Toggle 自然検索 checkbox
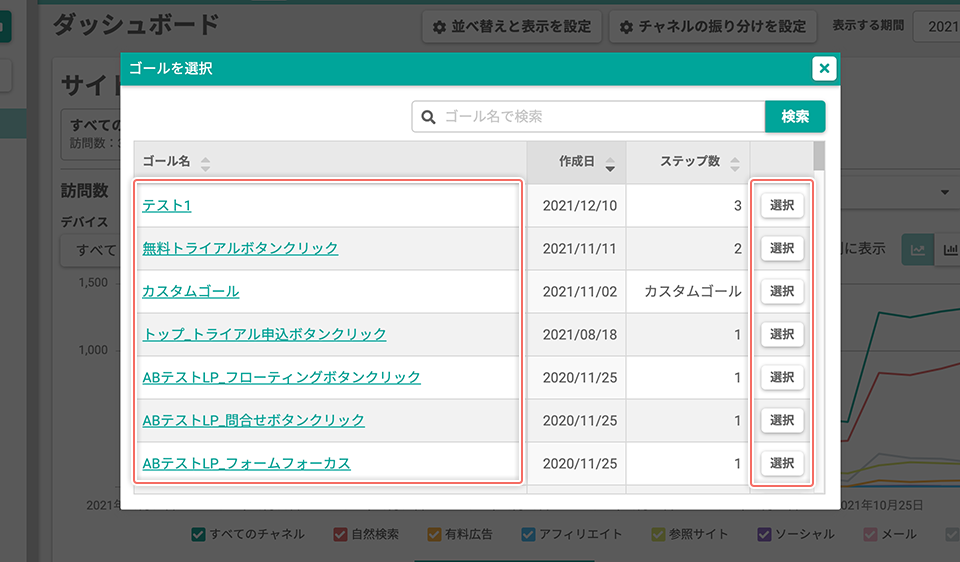 tap(340, 534)
